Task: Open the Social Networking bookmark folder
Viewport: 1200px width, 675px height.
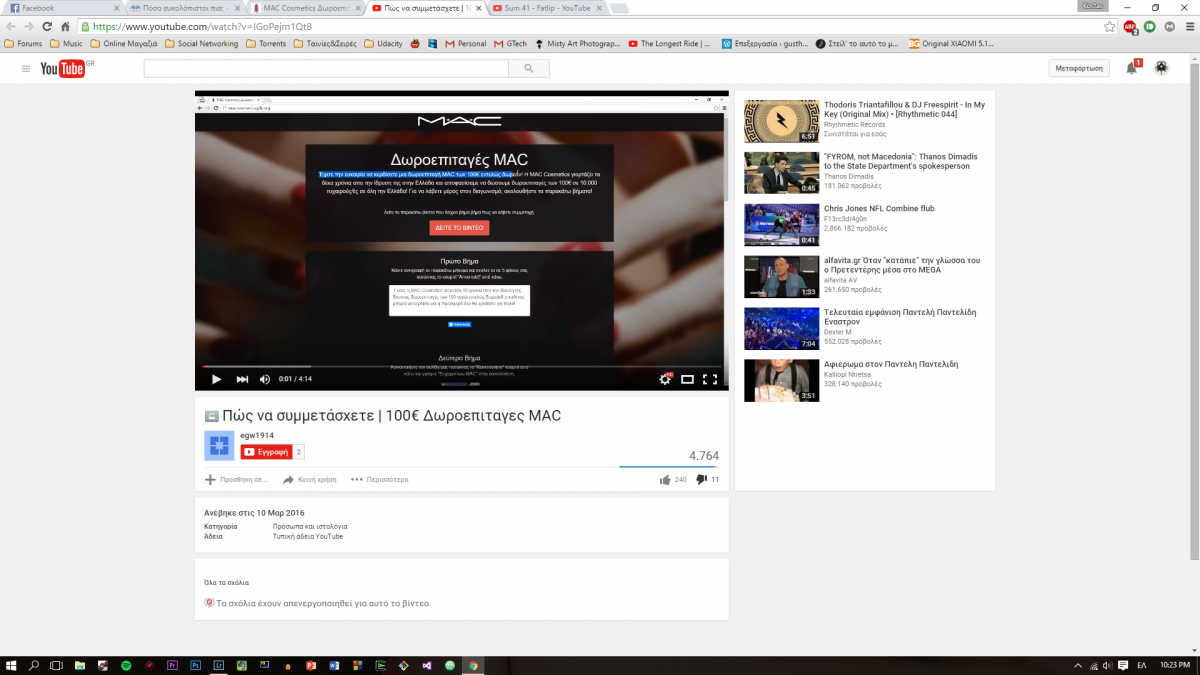Action: pos(202,44)
